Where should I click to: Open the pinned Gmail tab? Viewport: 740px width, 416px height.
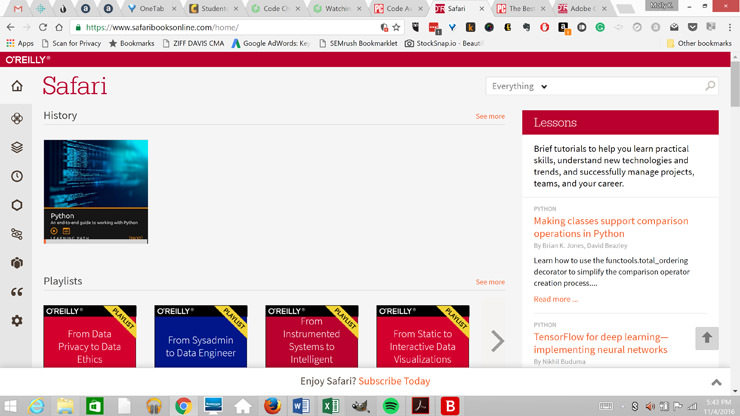[18, 8]
